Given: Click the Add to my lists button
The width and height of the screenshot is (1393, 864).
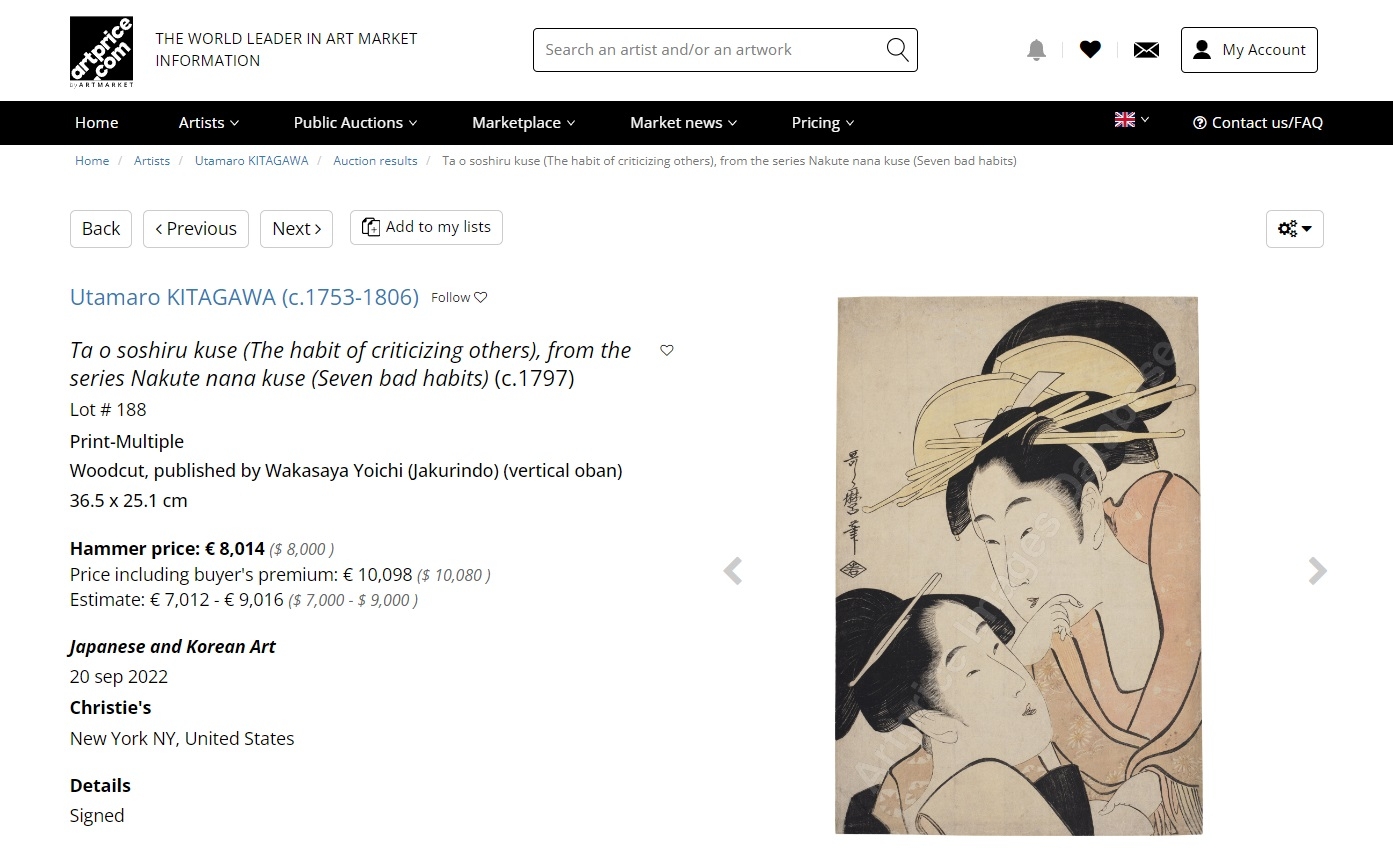Looking at the screenshot, I should (x=426, y=227).
